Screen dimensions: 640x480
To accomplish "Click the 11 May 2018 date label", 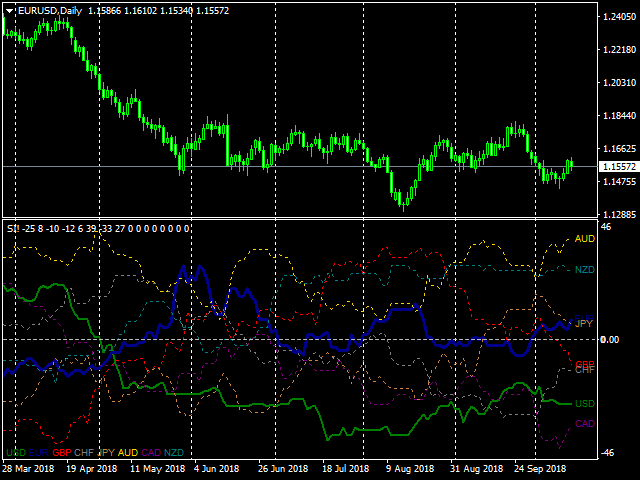I will [158, 468].
